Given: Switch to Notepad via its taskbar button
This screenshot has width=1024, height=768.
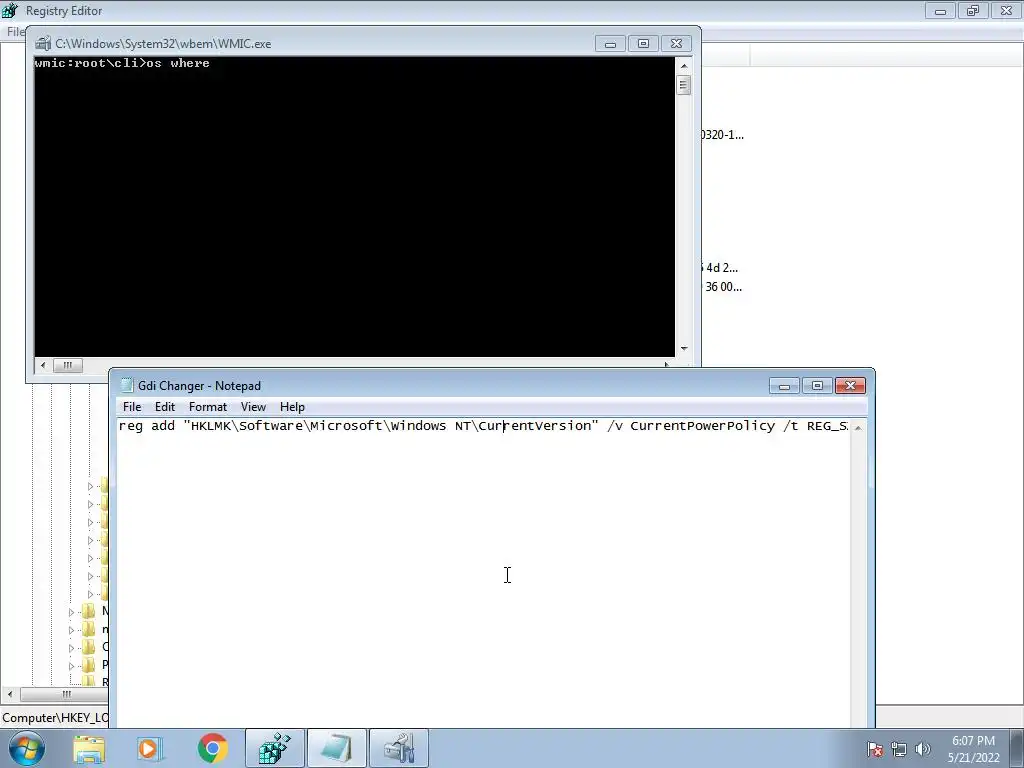Looking at the screenshot, I should click(x=336, y=748).
